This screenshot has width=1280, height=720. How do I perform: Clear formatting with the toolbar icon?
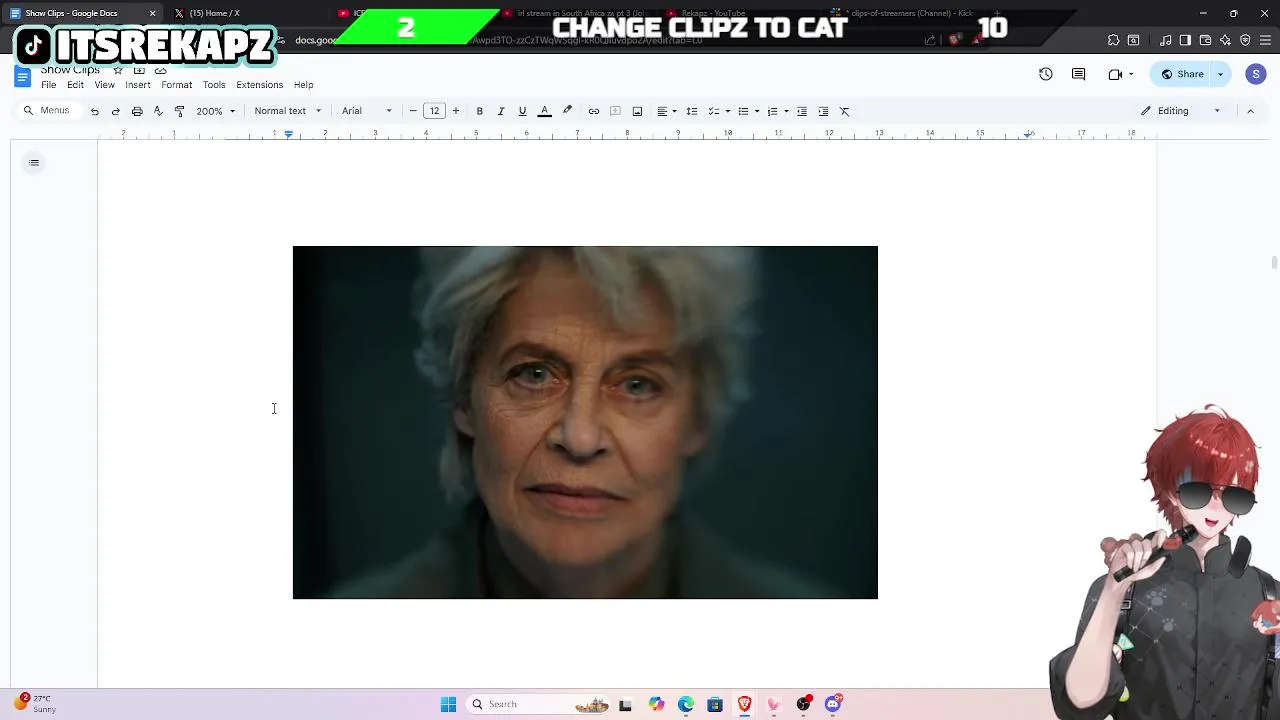click(x=845, y=111)
